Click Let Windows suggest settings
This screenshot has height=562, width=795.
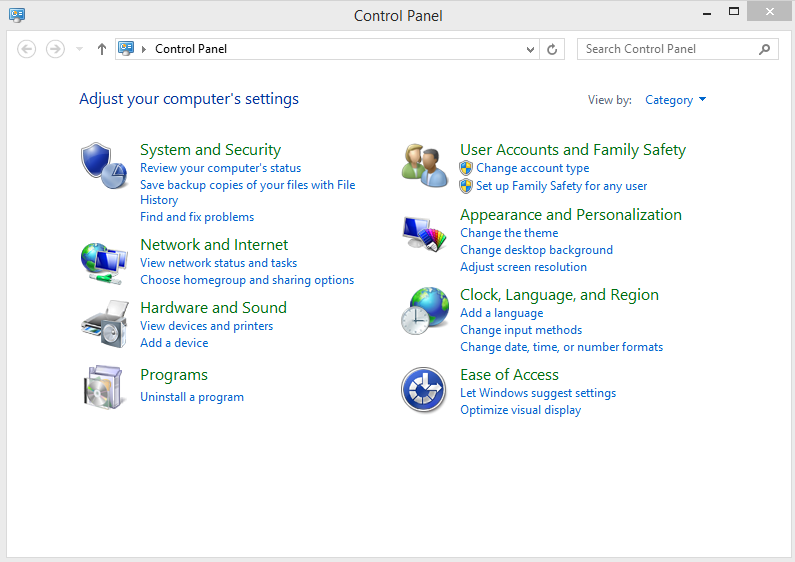[x=538, y=393]
